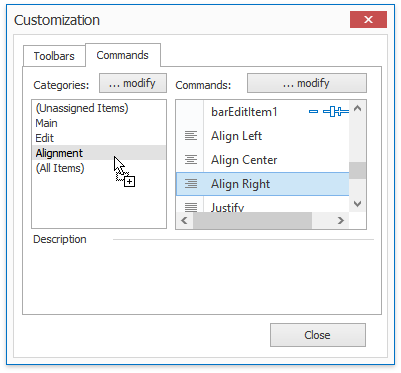The width and height of the screenshot is (401, 373).
Task: Click the horizontal scroll-left arrow
Action: pos(184,220)
